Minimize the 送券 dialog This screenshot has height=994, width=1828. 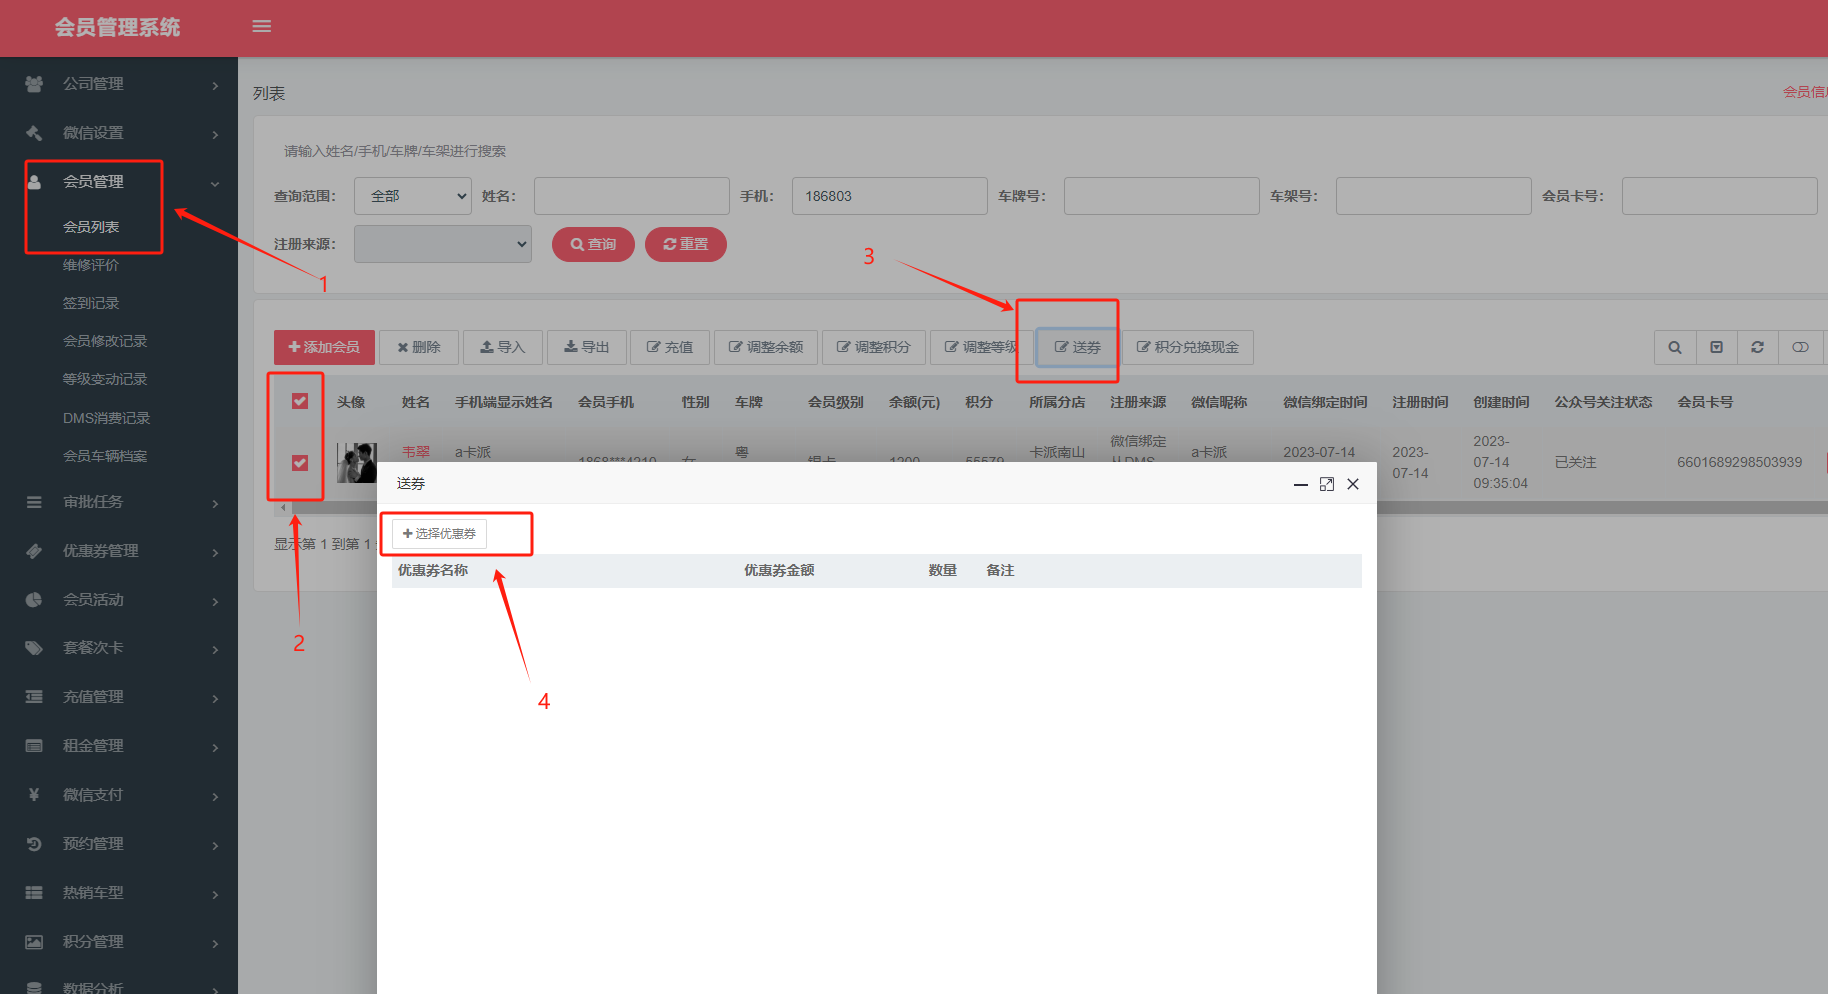pos(1300,484)
